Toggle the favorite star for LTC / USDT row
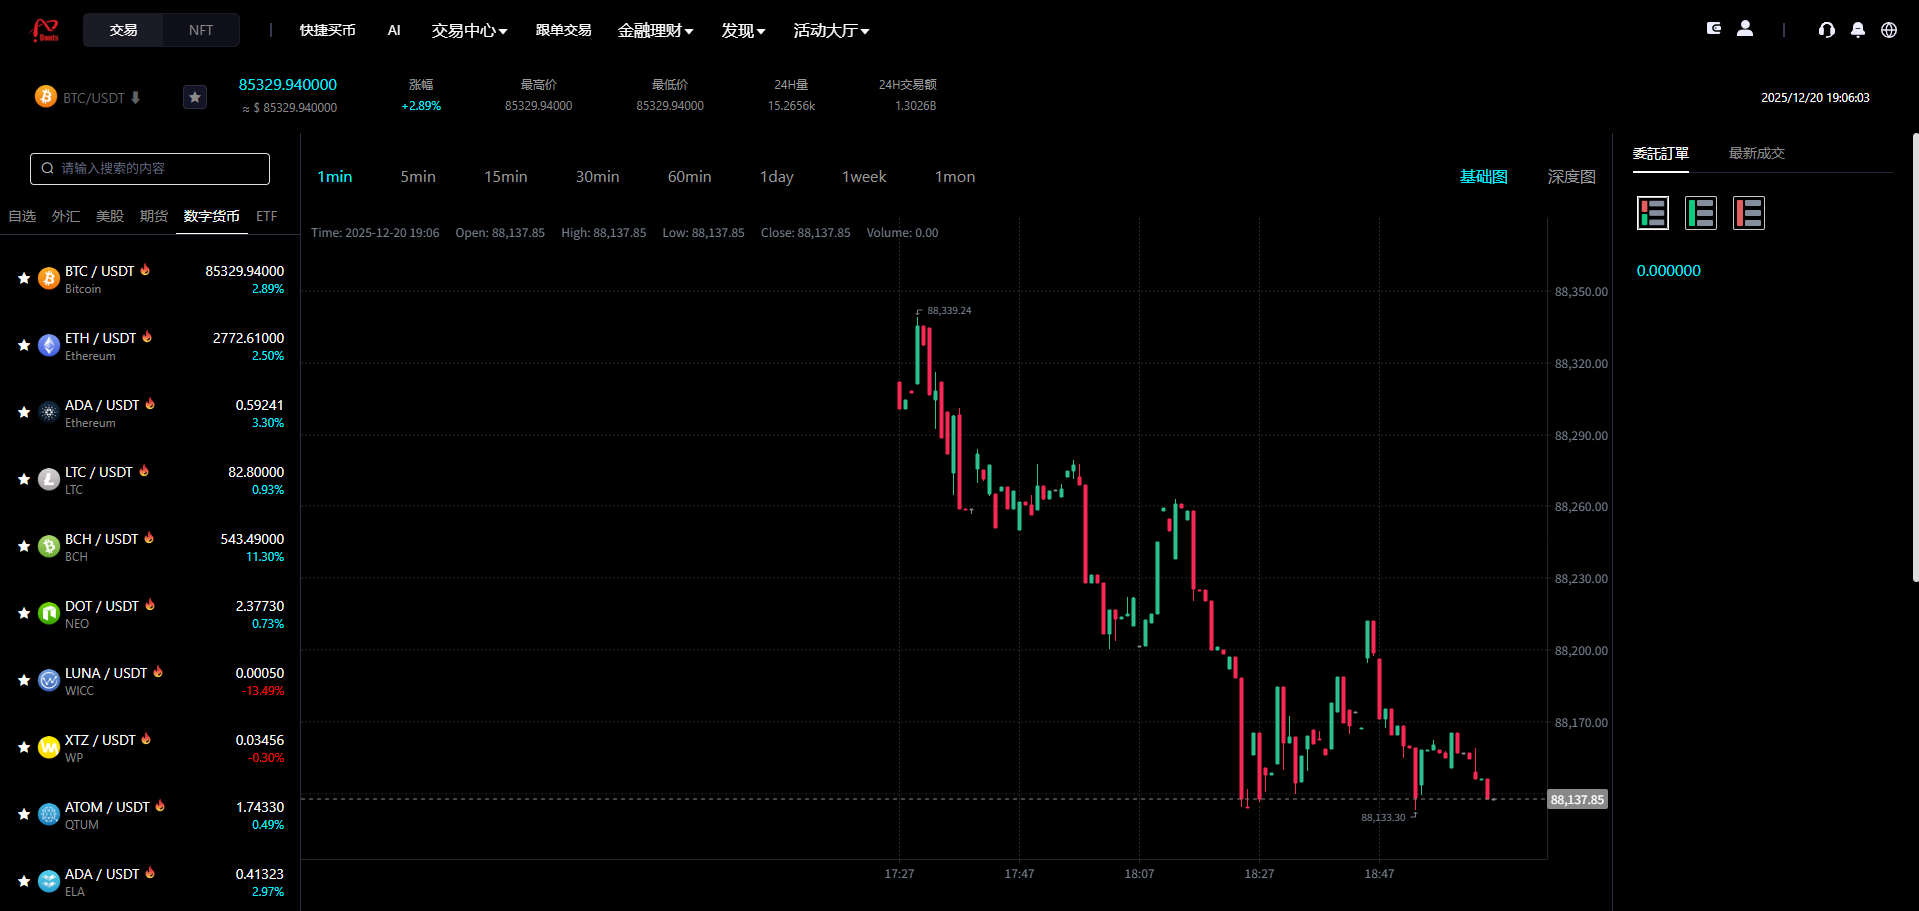This screenshot has height=911, width=1919. [23, 479]
